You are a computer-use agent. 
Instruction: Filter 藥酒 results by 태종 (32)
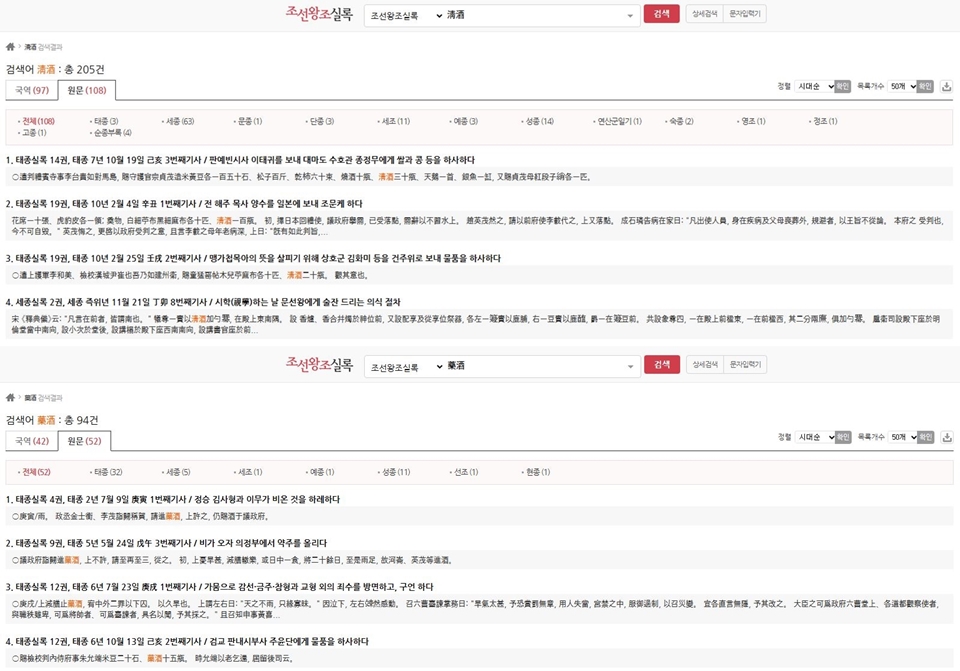[107, 472]
